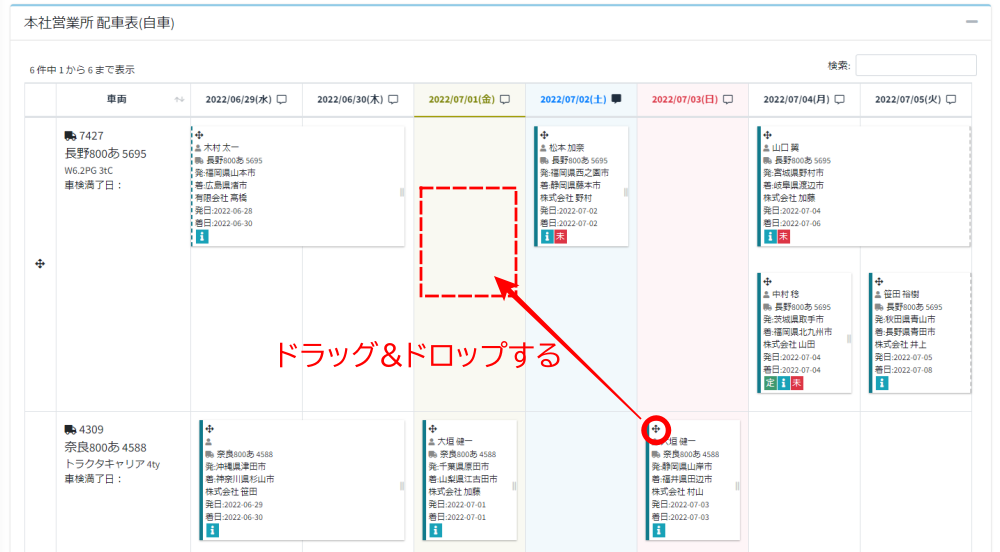Click circled move handle on 静岡県山岸市 card
Viewport: 1000px width, 552px height.
tap(655, 429)
